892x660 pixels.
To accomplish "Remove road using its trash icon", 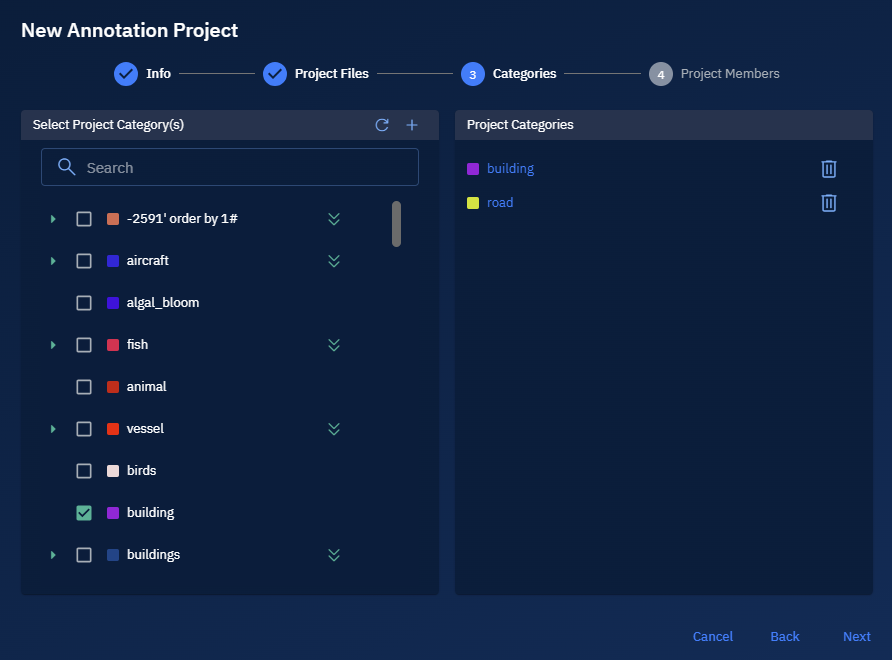I will tap(828, 203).
